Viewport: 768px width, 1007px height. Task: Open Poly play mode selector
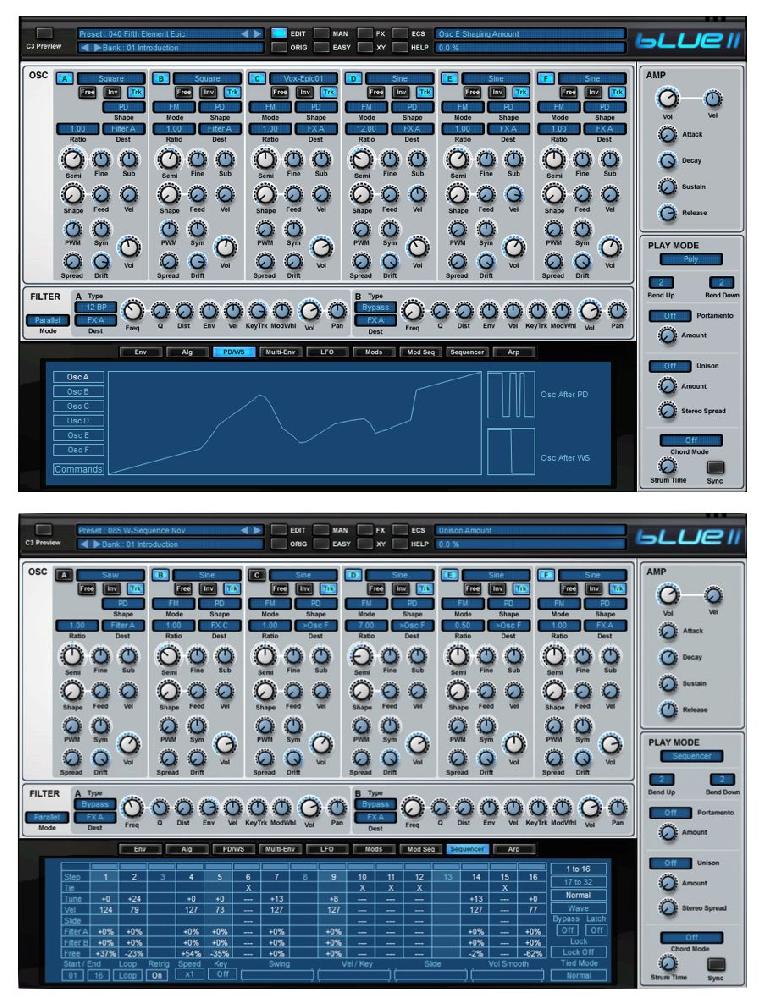tap(691, 259)
